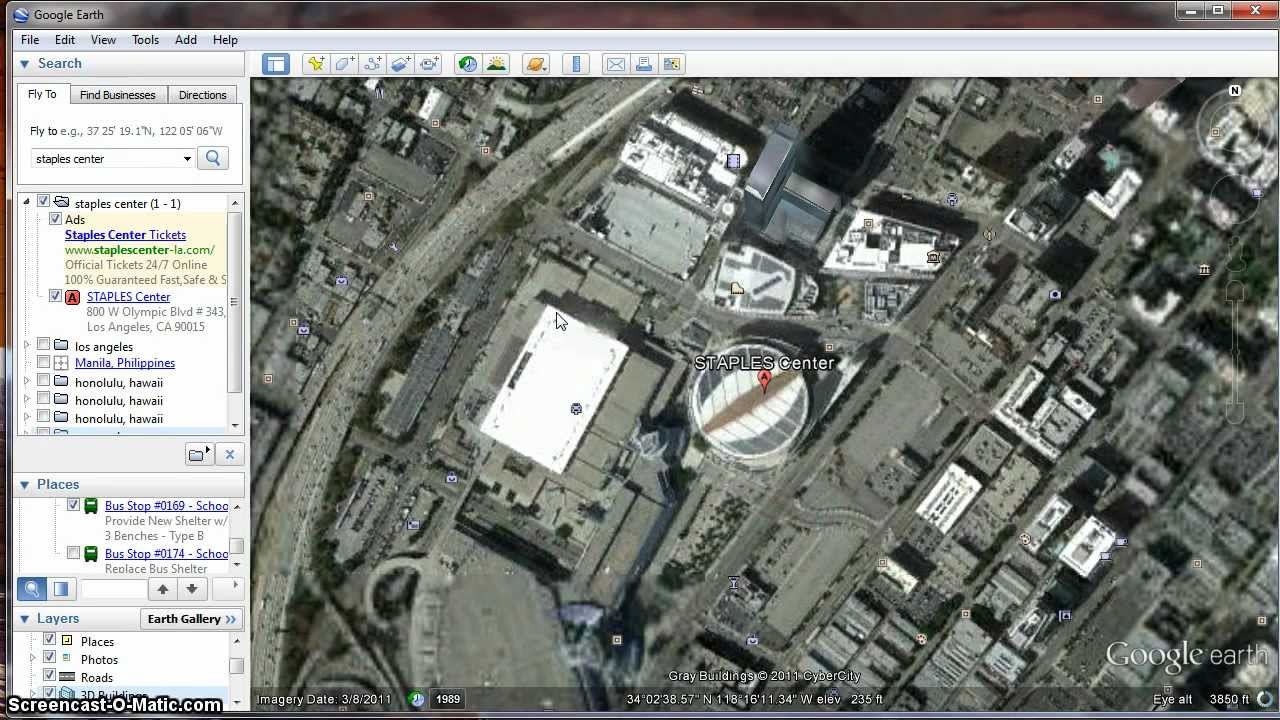
Task: Click Bus Stop #0169 link
Action: (x=166, y=506)
